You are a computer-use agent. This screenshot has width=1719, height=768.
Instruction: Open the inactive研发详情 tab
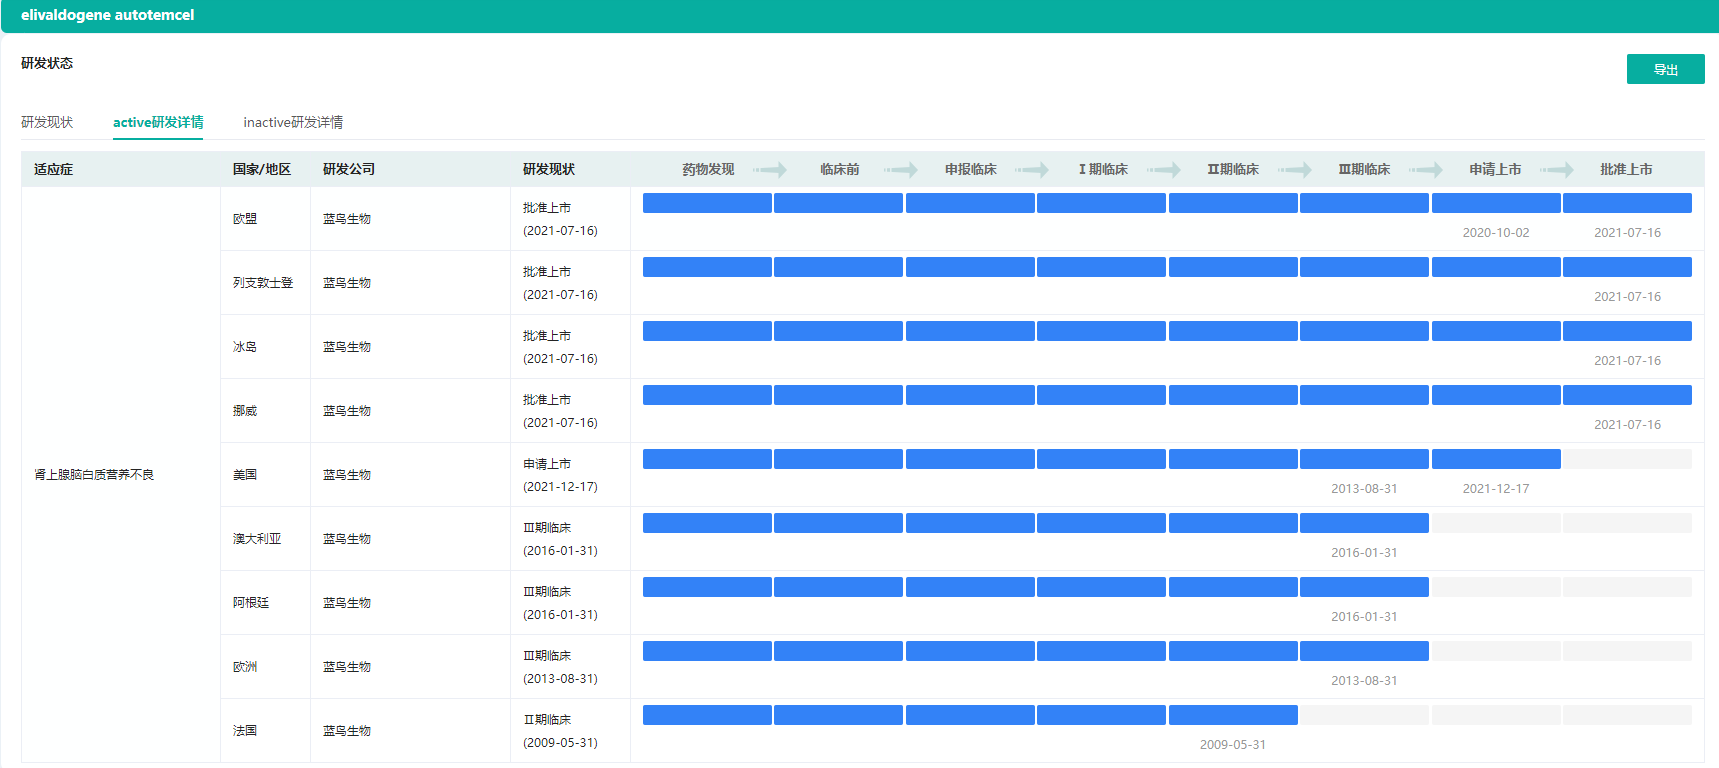click(293, 122)
